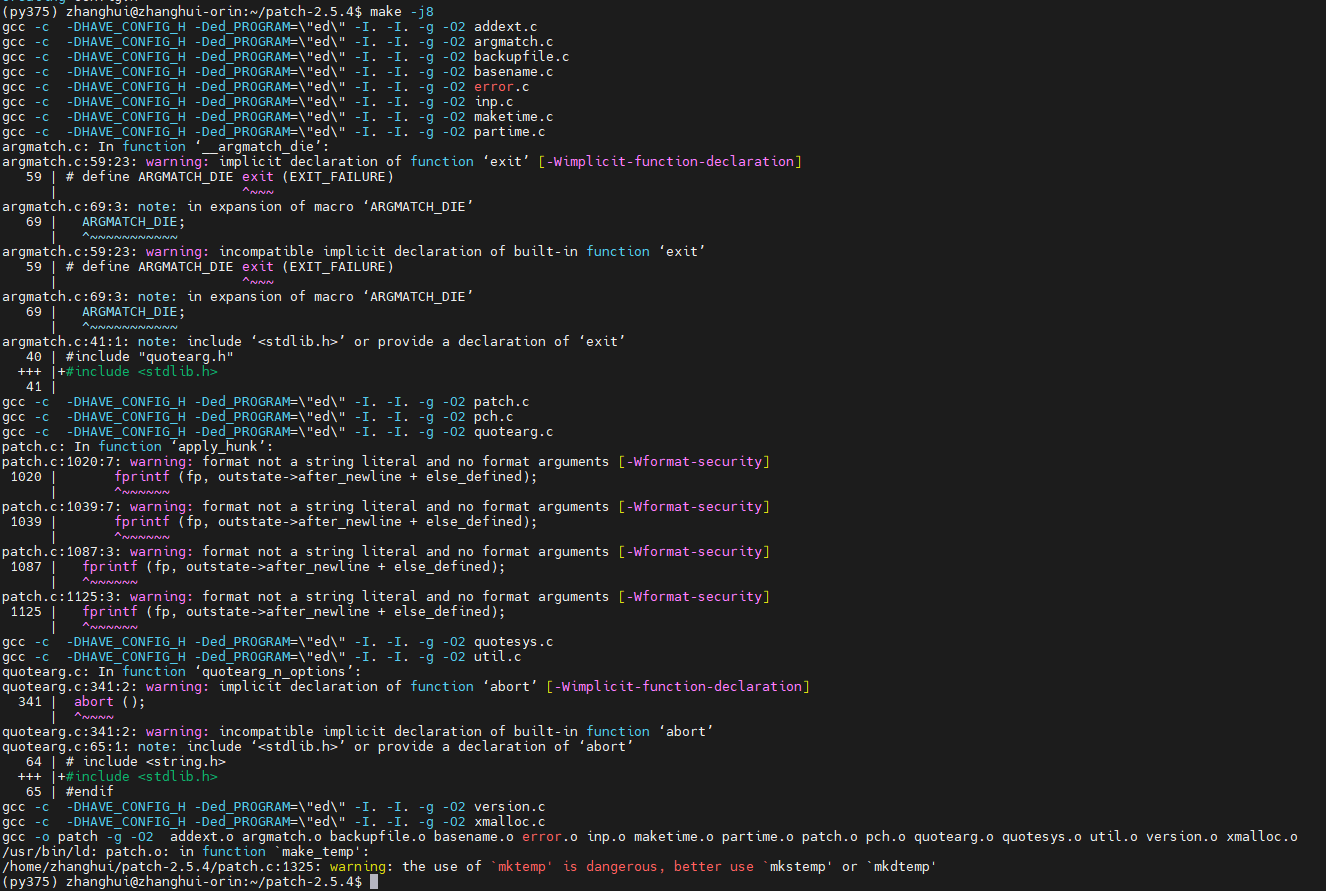
Task: Click addext.o in the link command
Action: 202,836
